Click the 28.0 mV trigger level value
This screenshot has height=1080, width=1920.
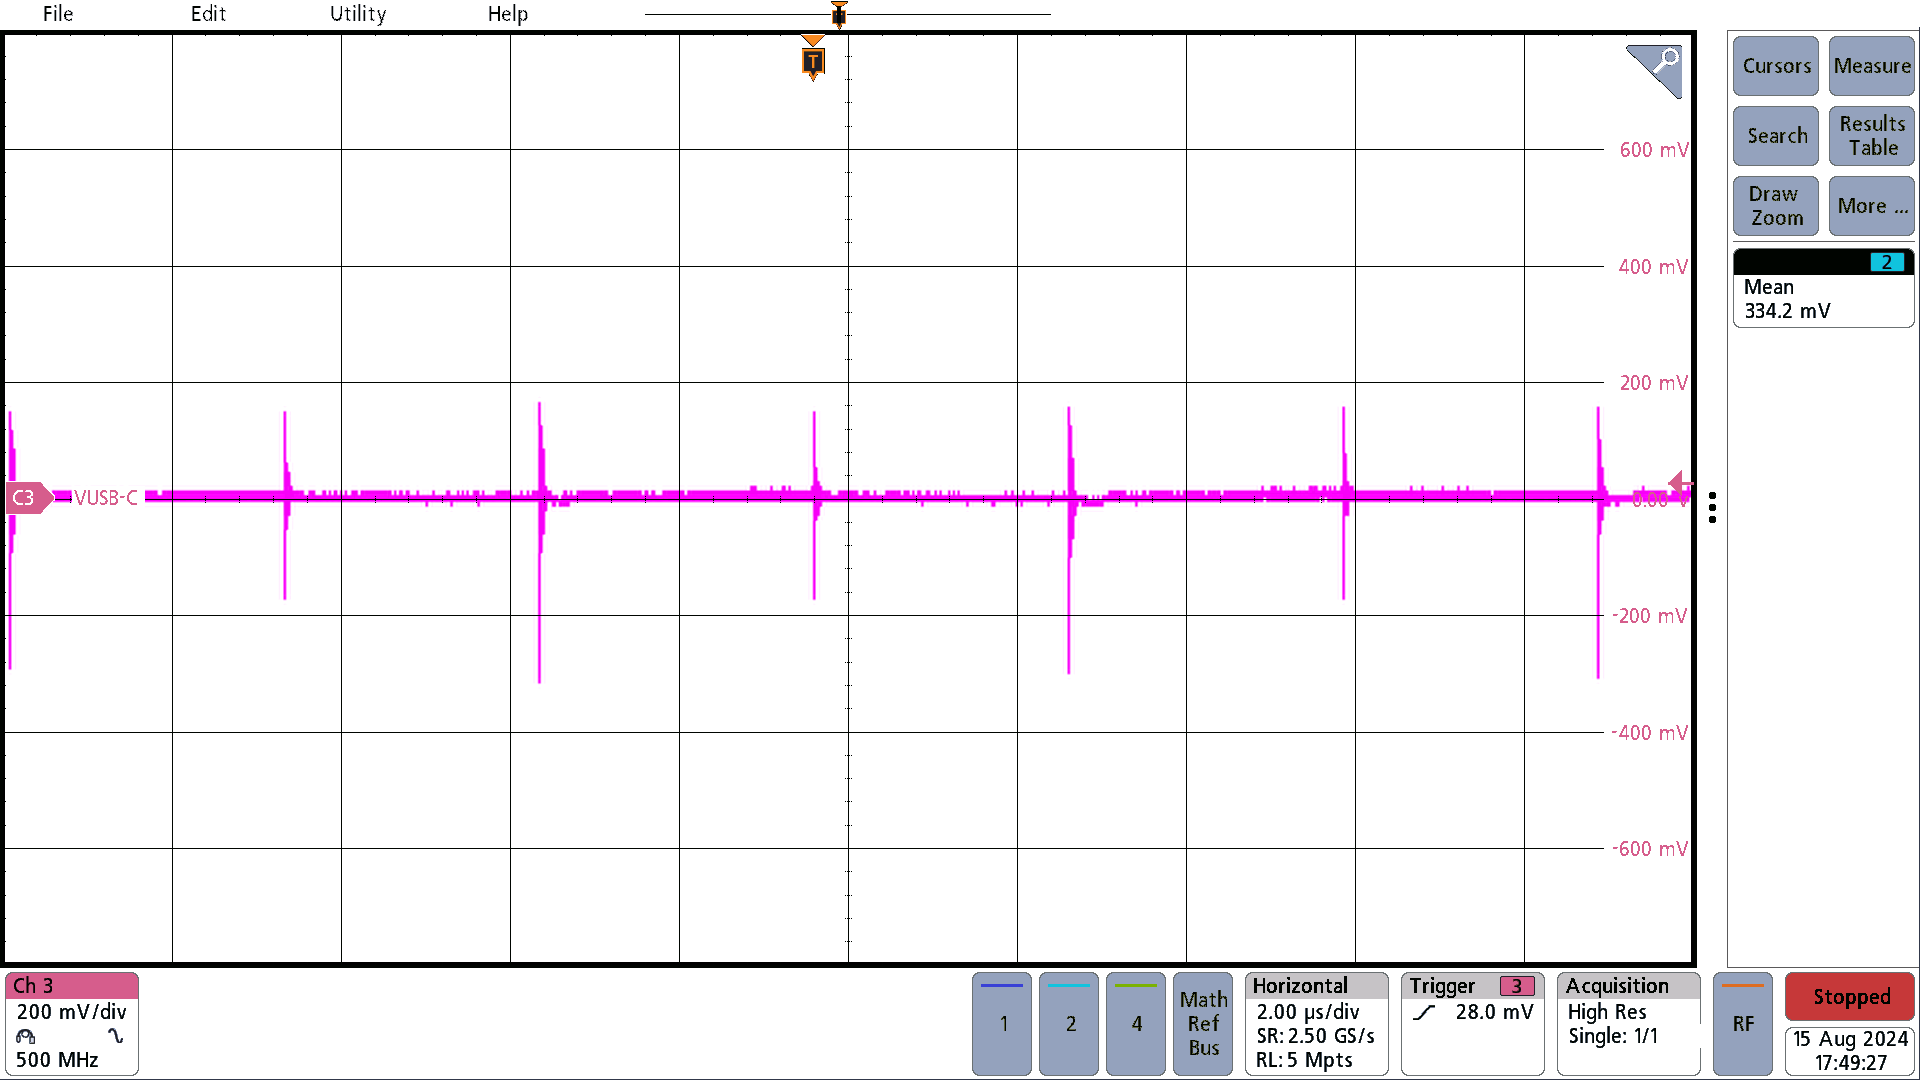click(x=1494, y=1012)
